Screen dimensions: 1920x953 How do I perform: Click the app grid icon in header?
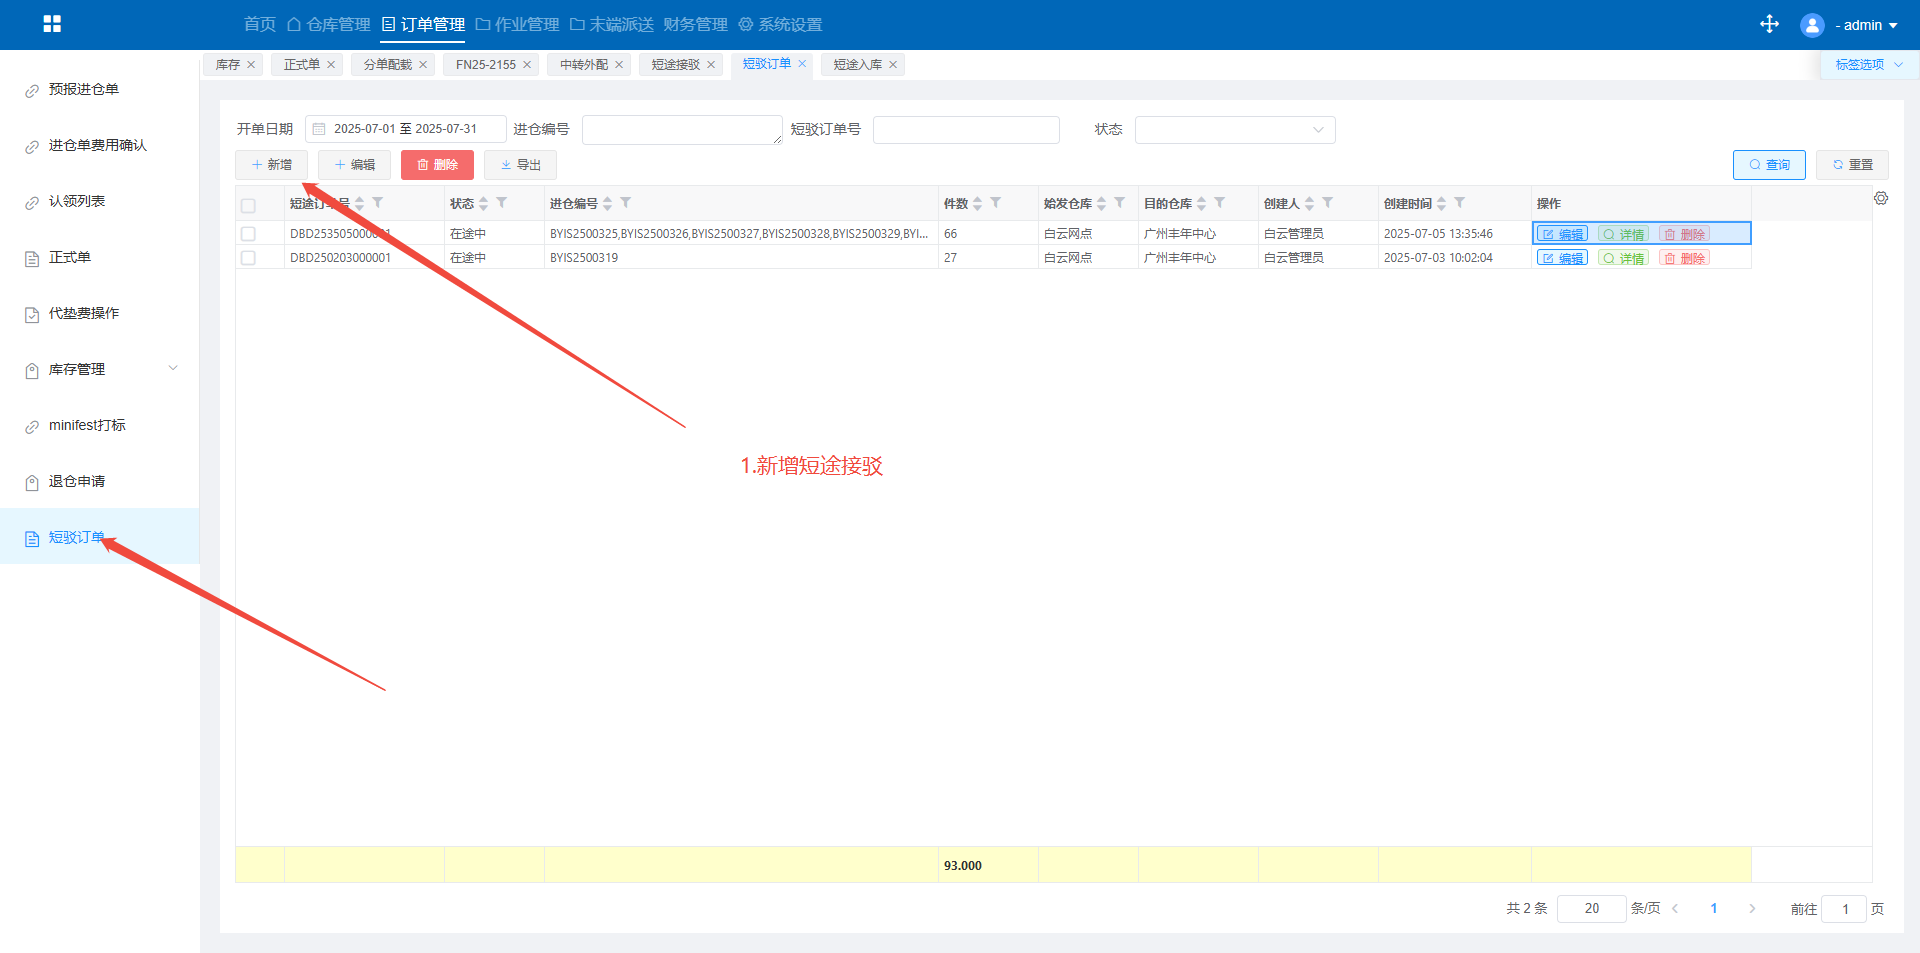click(52, 24)
